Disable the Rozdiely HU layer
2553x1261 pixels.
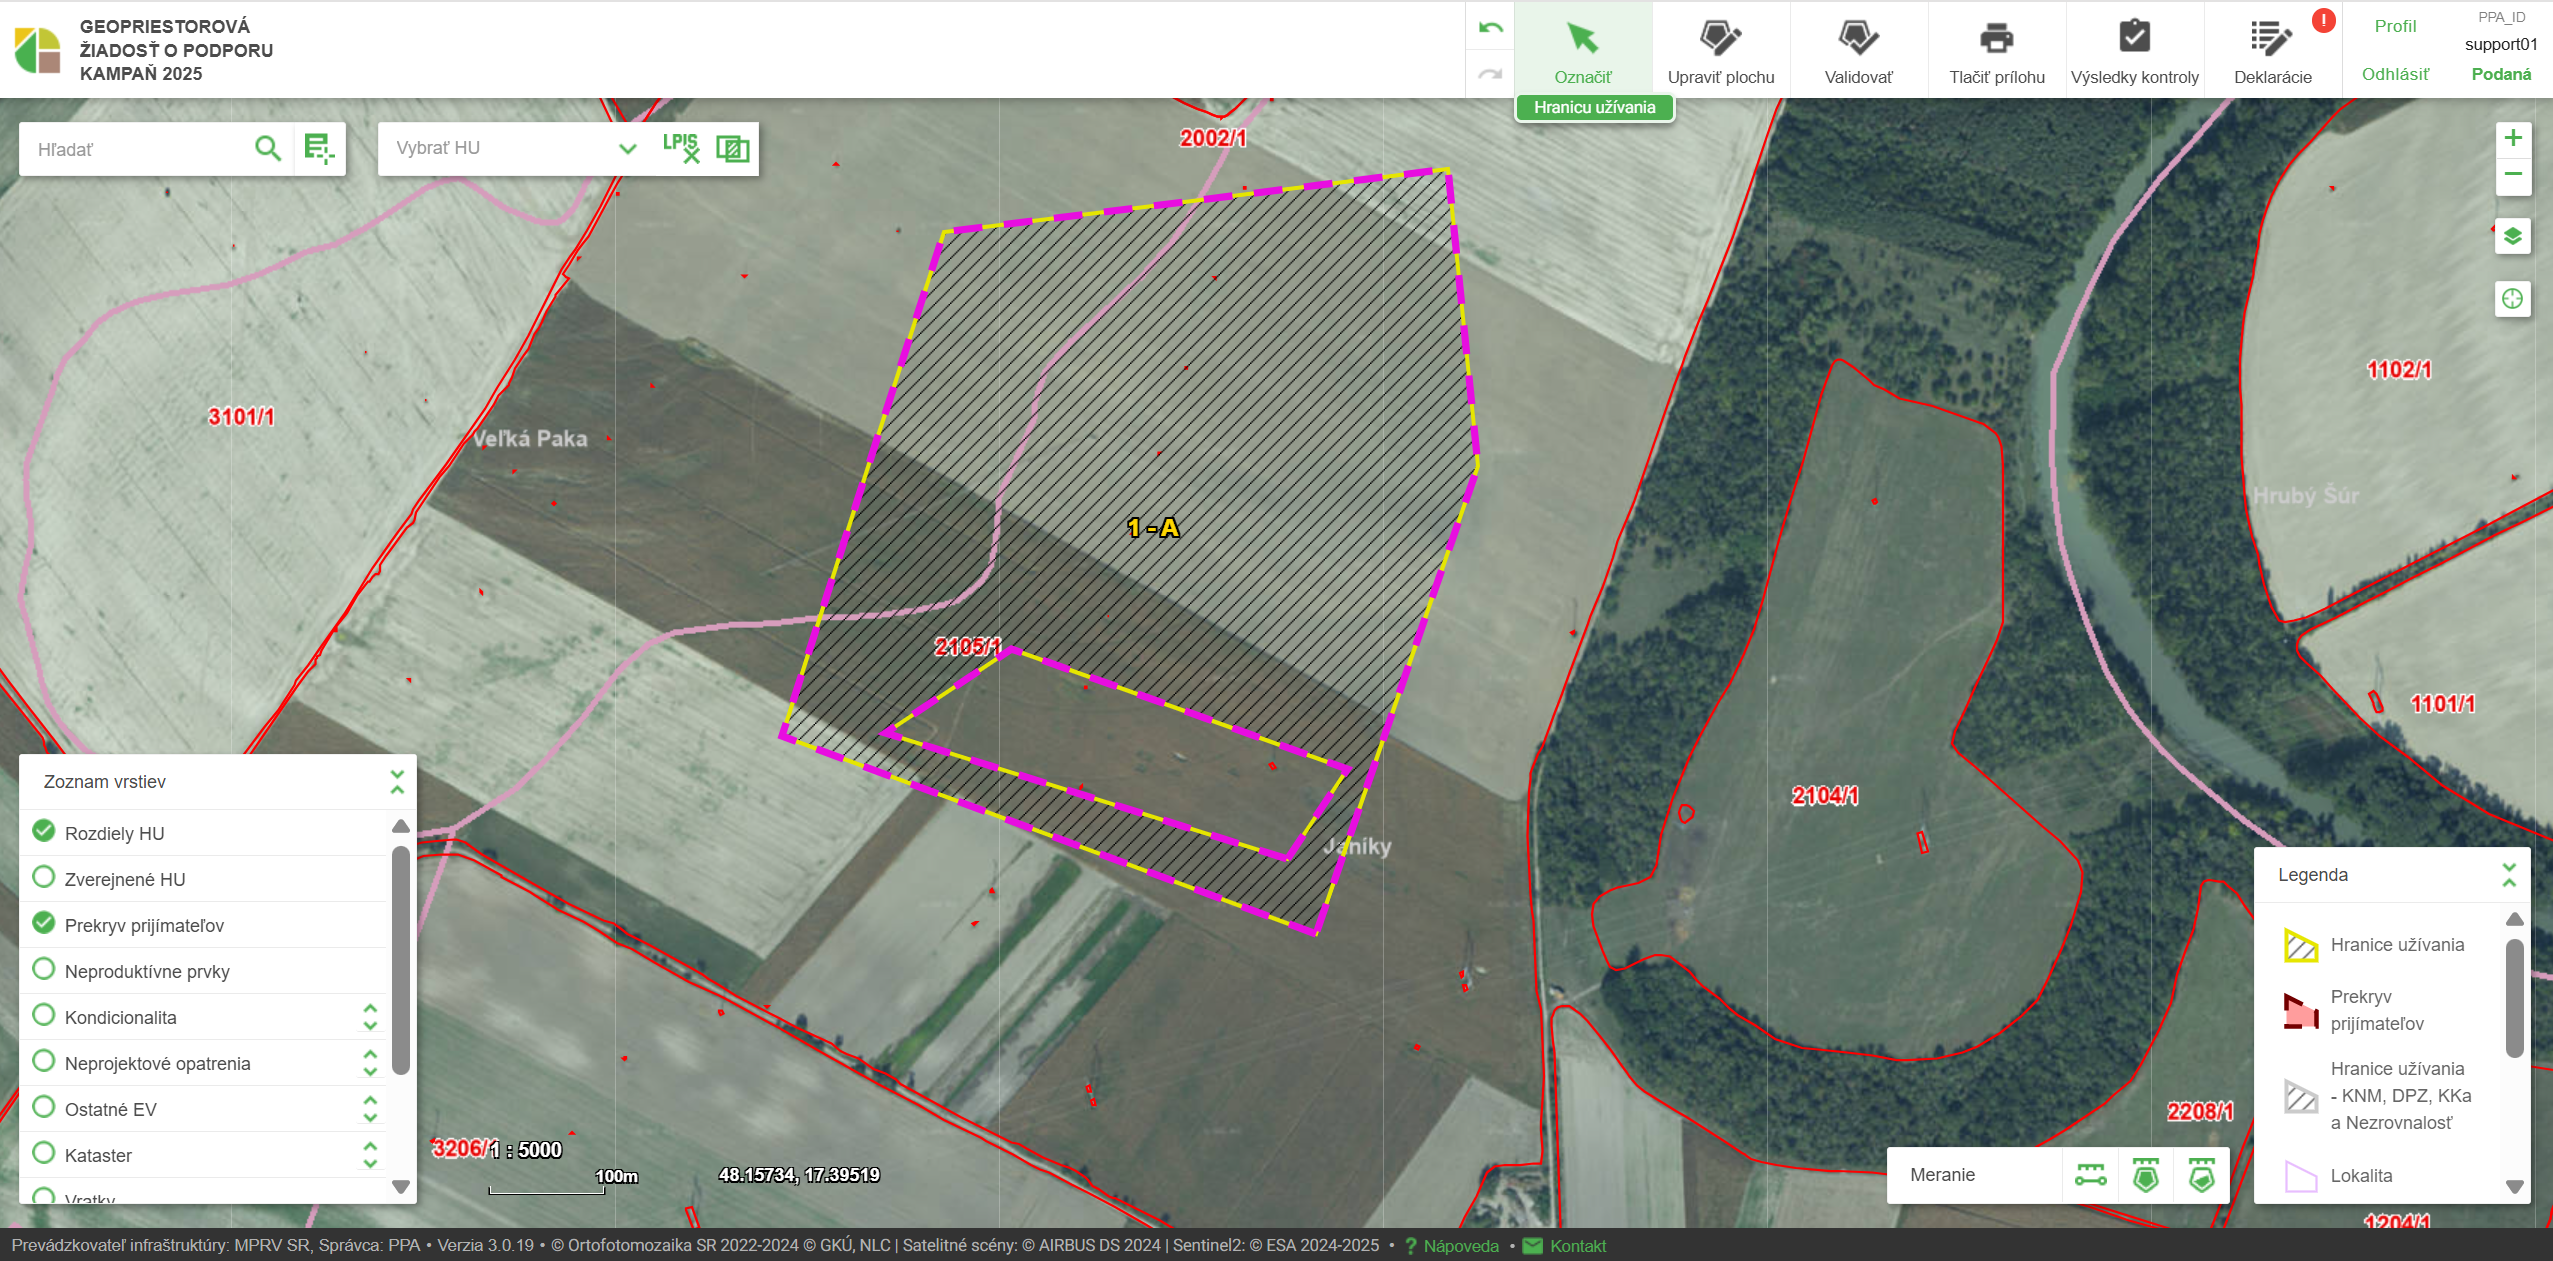(x=44, y=831)
